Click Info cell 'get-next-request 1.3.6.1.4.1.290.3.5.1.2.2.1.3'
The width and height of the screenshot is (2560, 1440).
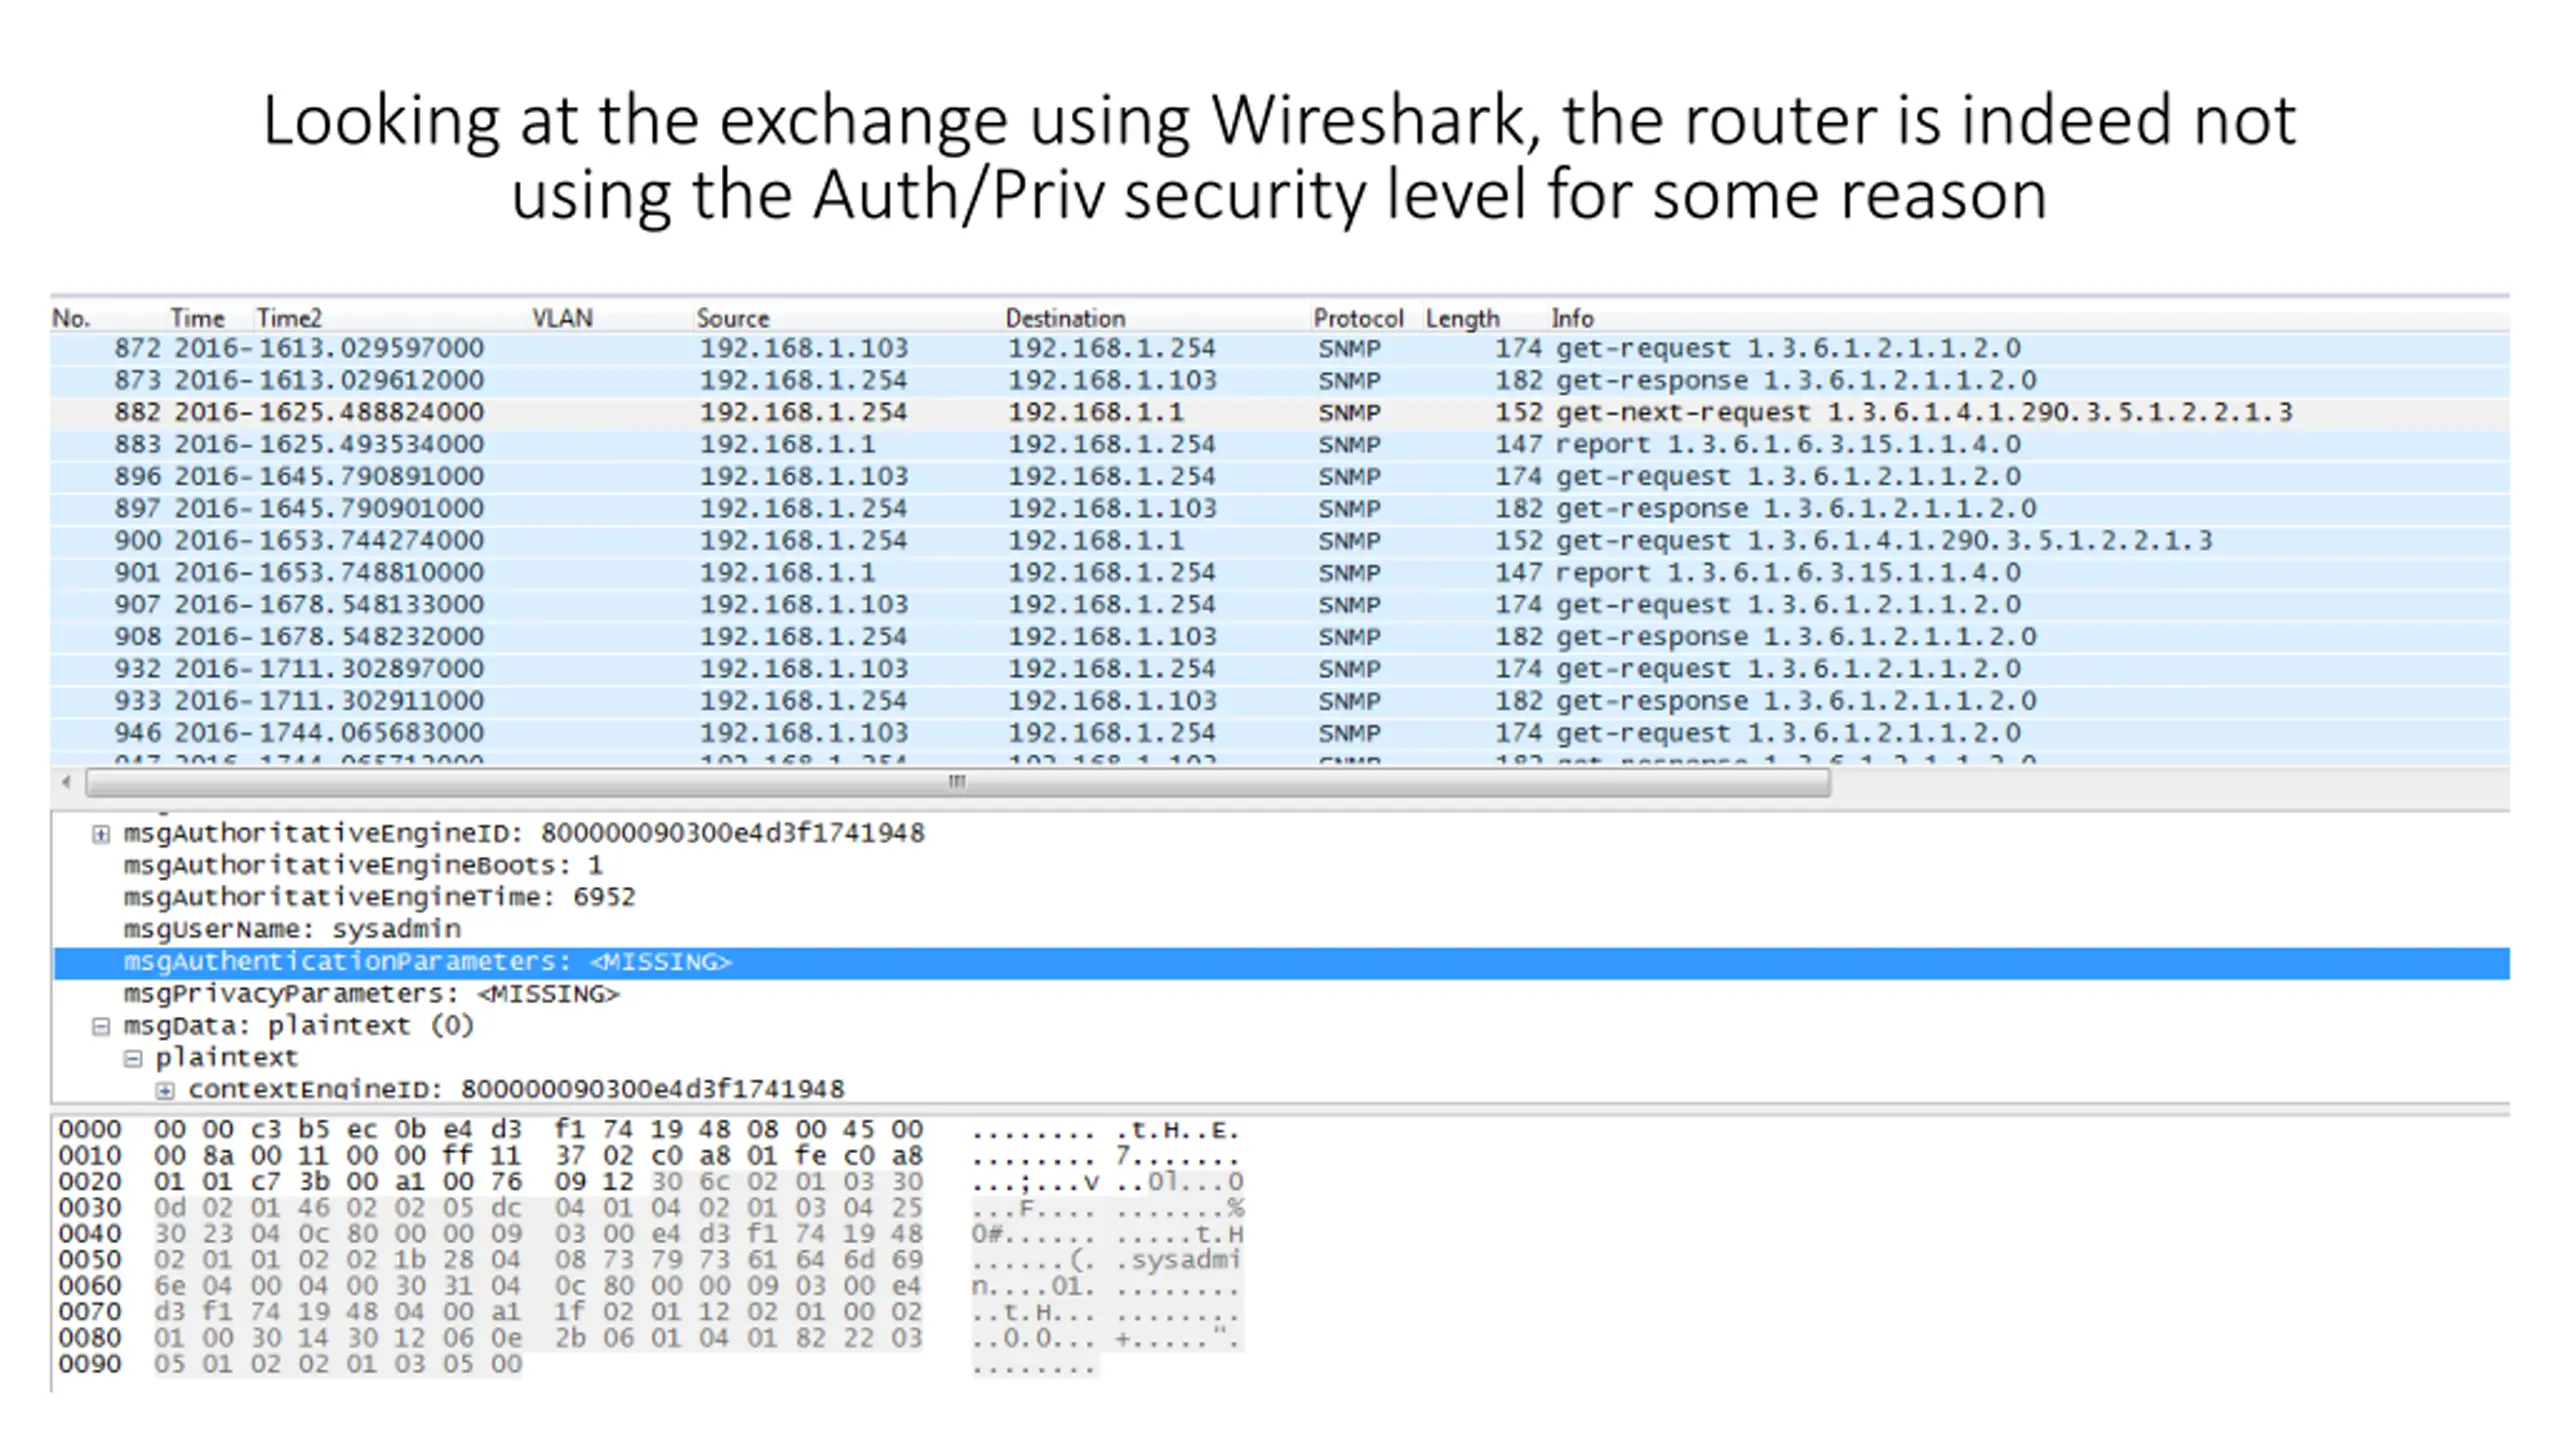click(1924, 413)
